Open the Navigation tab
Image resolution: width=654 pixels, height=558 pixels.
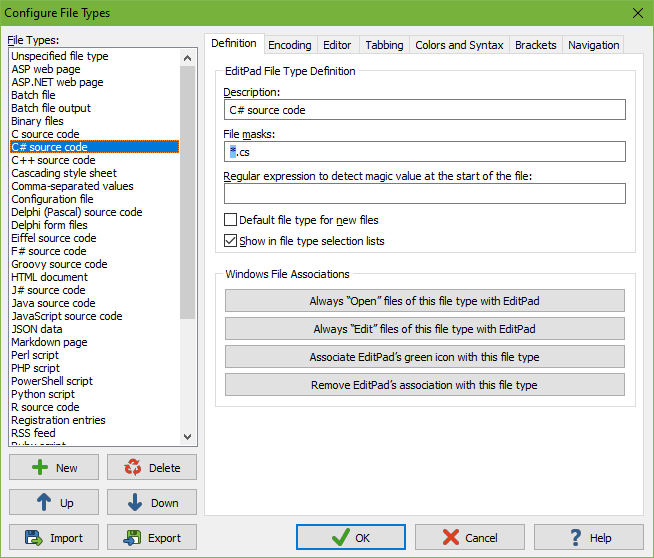[594, 45]
